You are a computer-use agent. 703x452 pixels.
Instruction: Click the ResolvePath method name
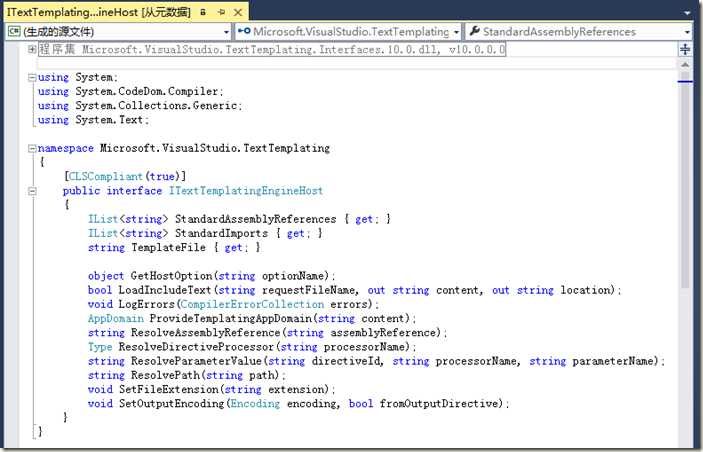[x=165, y=376]
